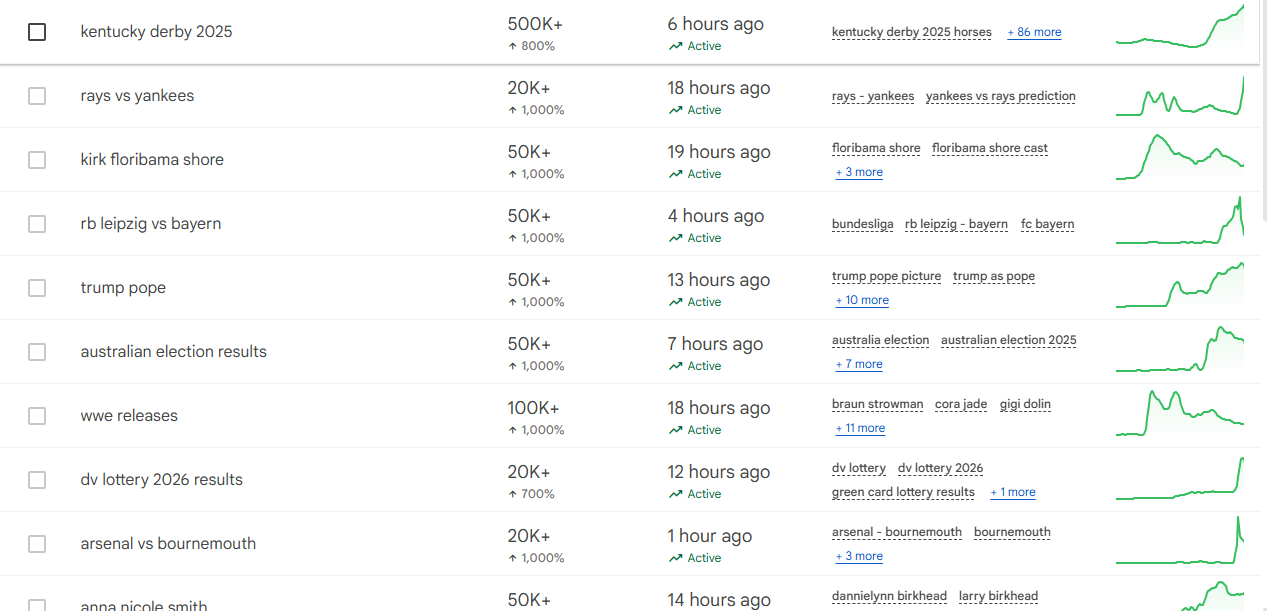Select the kentucky derby 2025 checkbox
Screen dimensions: 1267x611
point(37,32)
